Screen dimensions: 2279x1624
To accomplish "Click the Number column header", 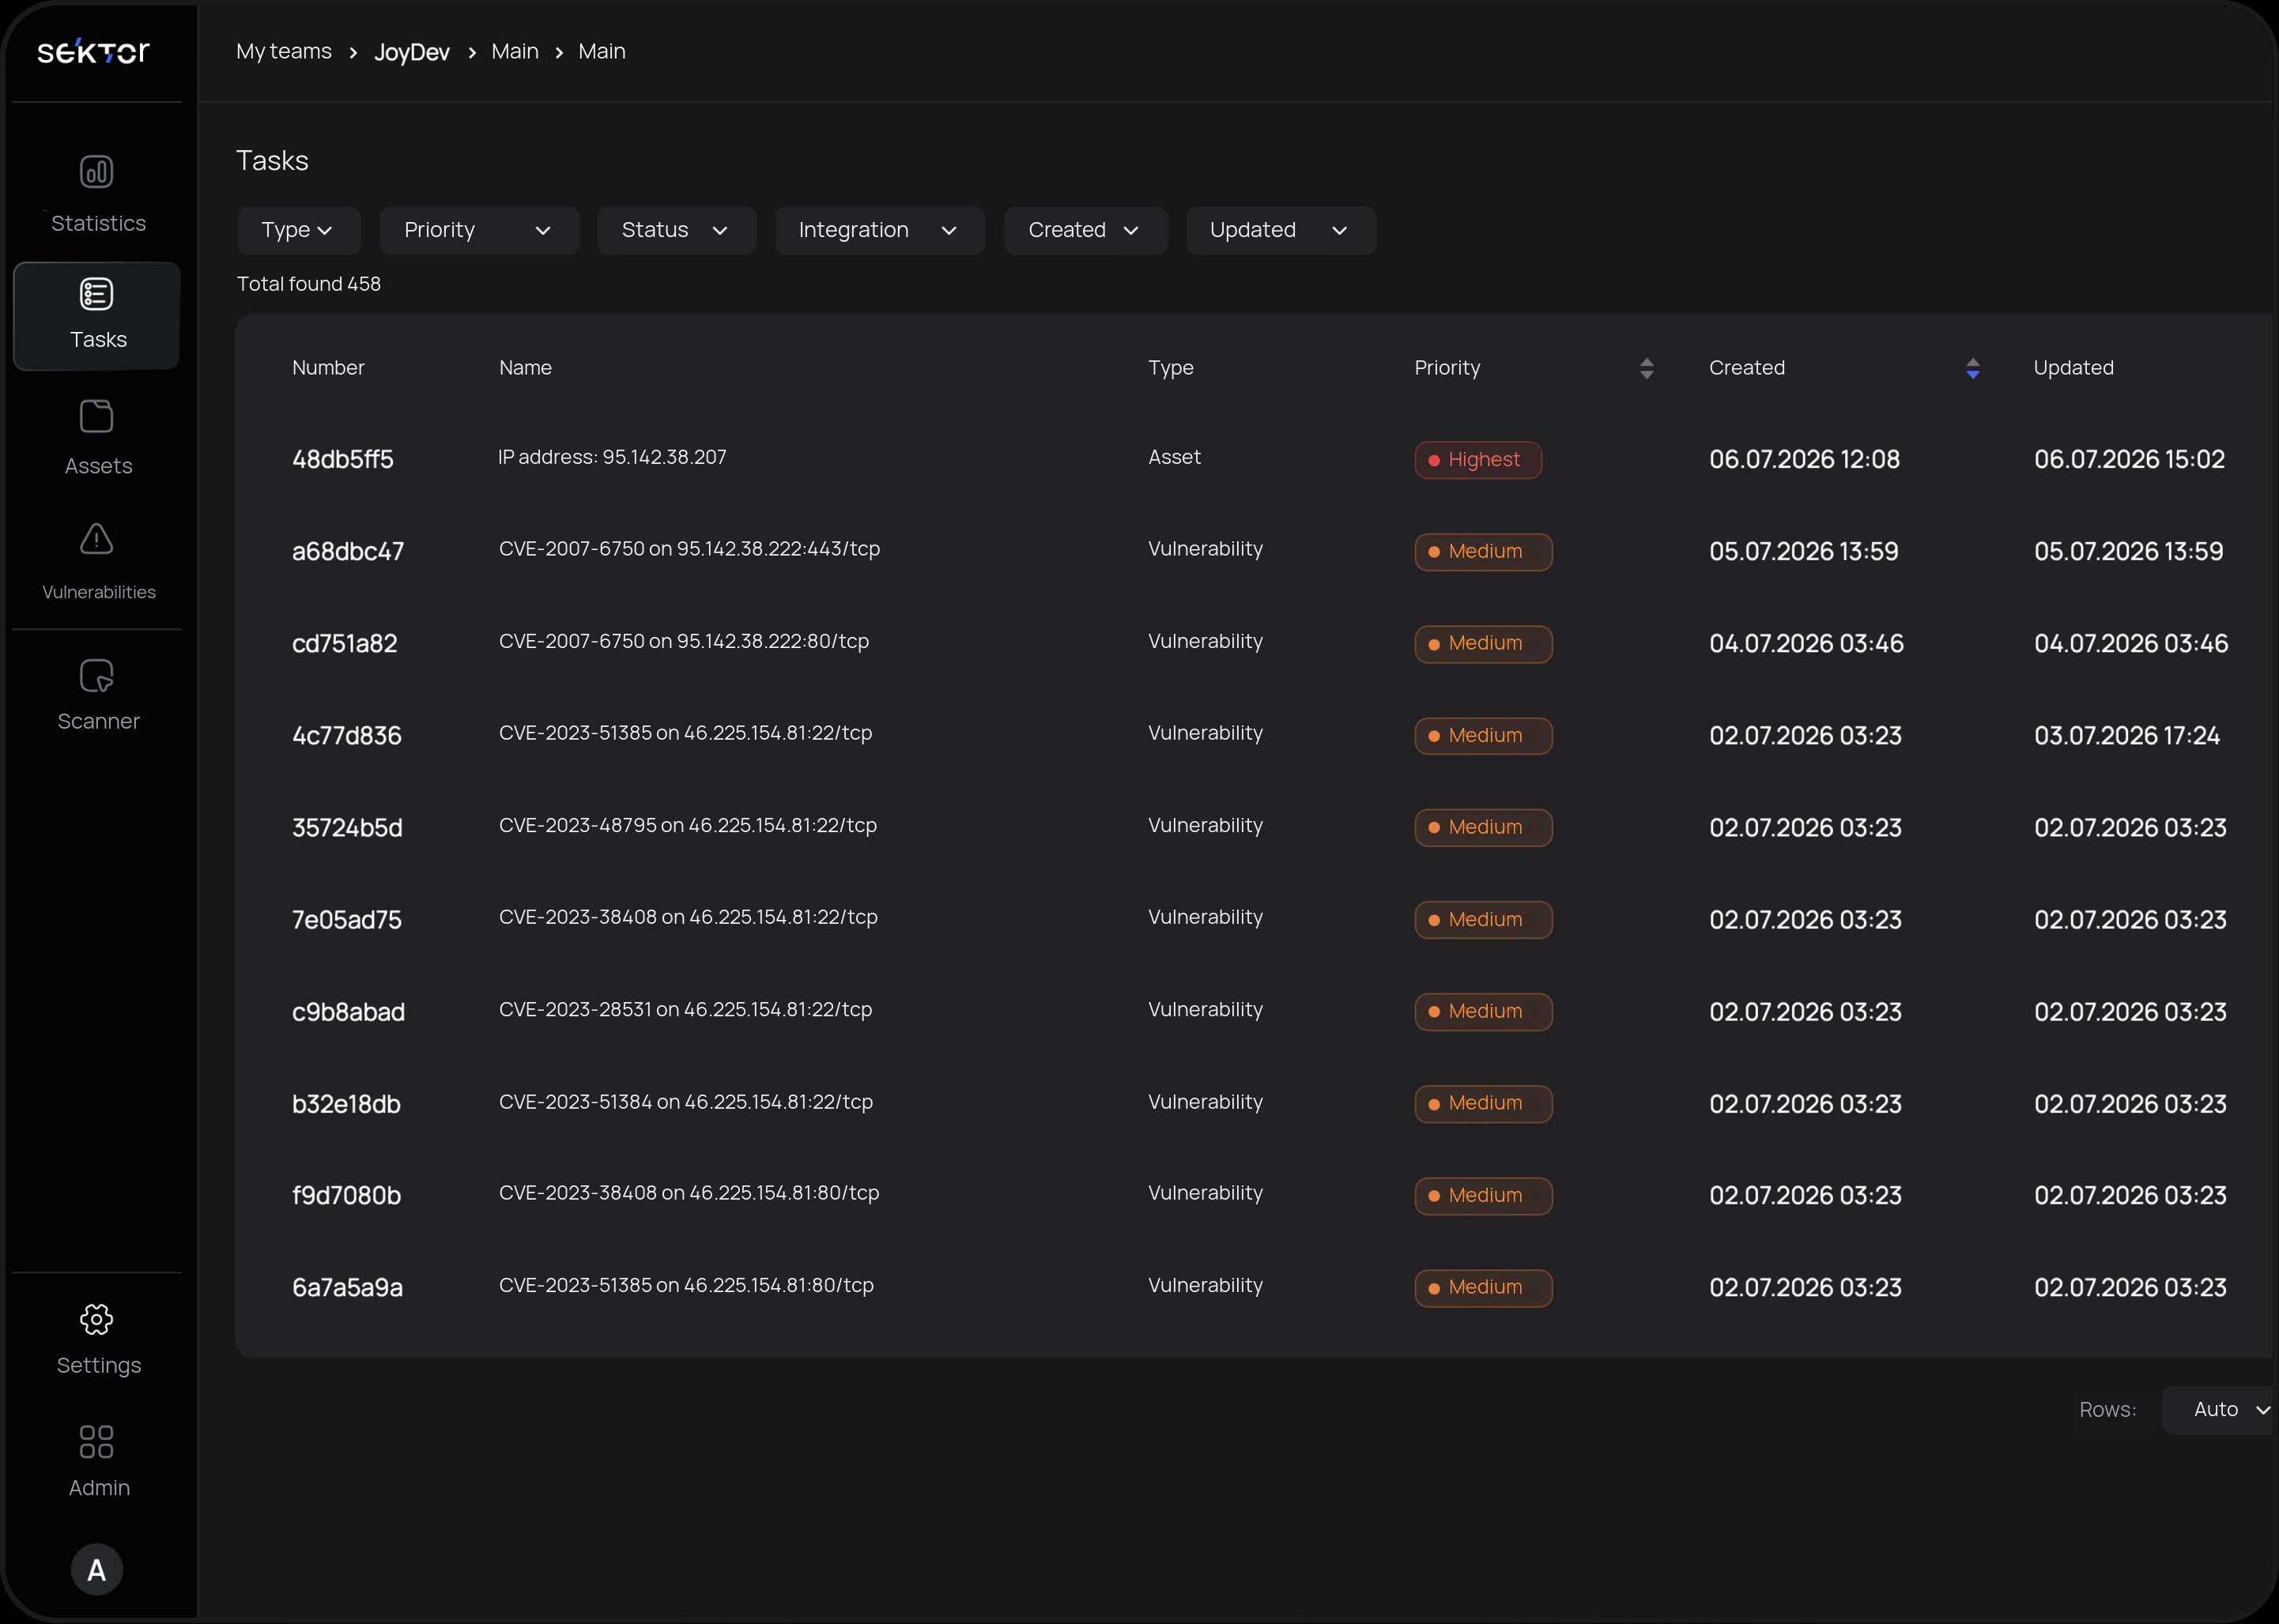I will click(328, 368).
